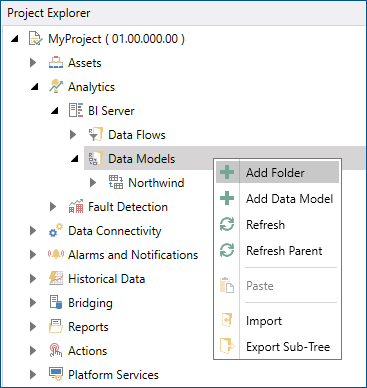Image resolution: width=367 pixels, height=388 pixels.
Task: Select the Fault Detection tree label
Action: pyautogui.click(x=128, y=207)
